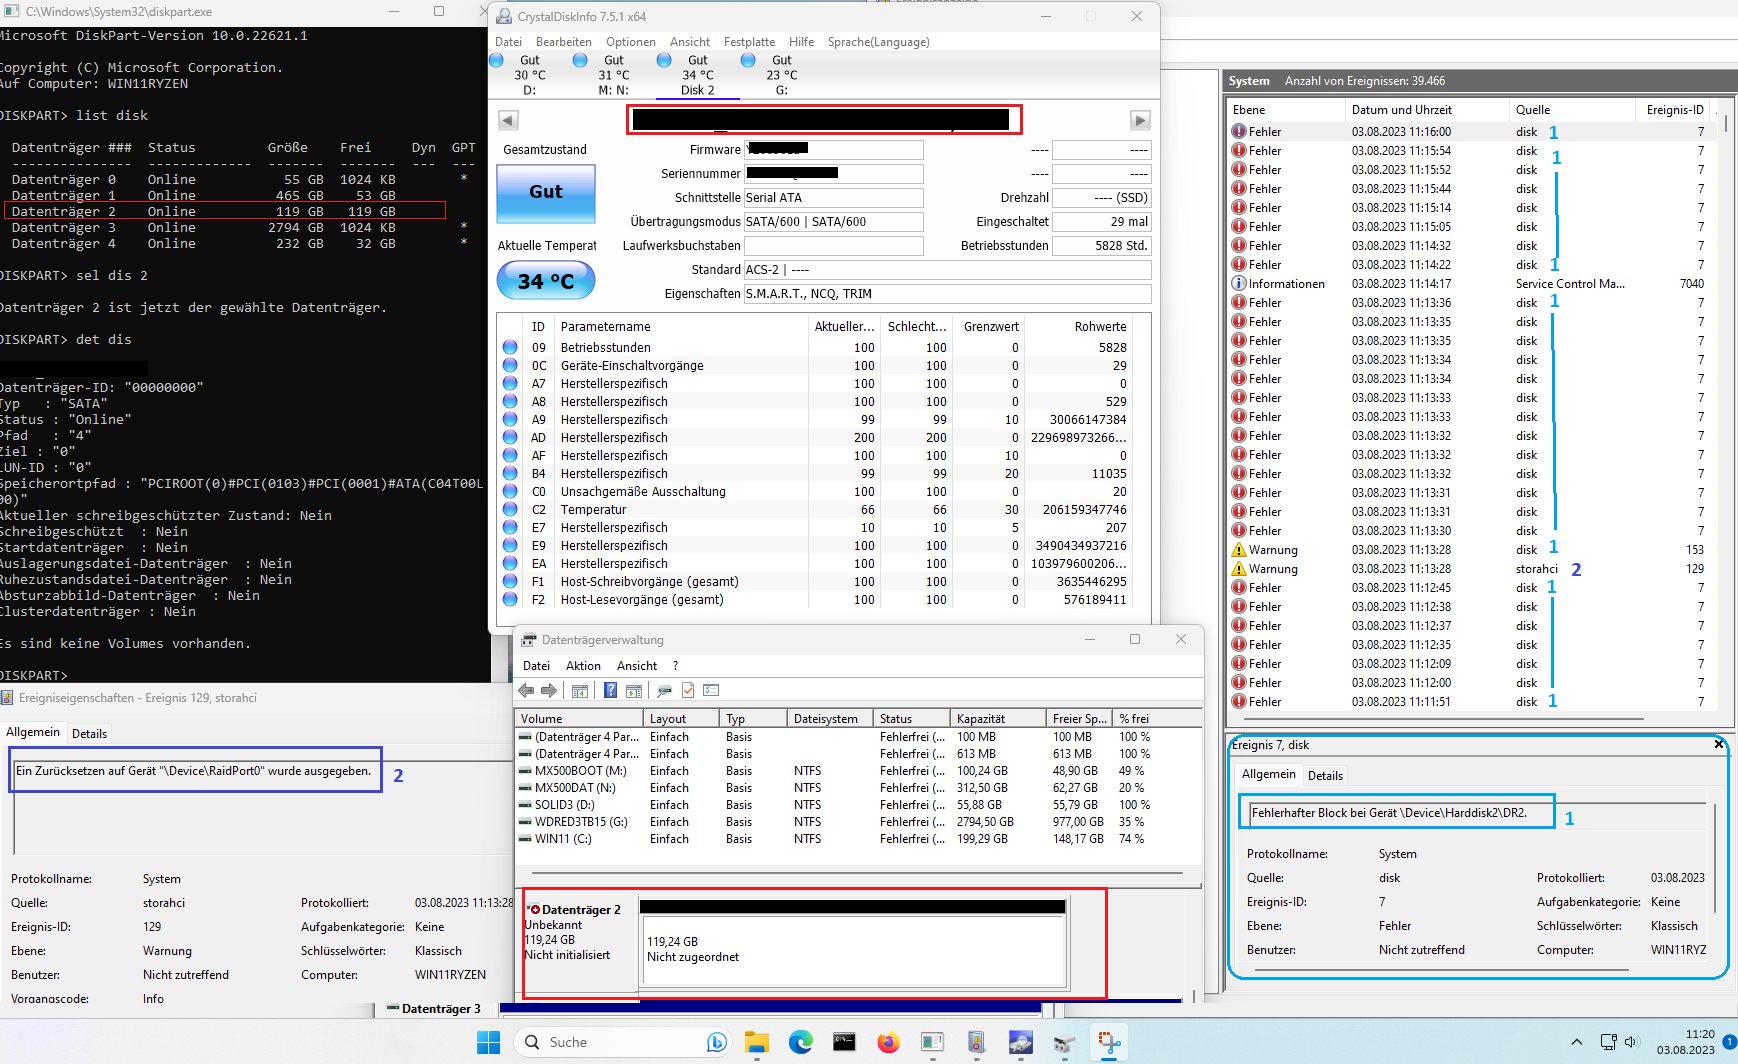Click the checkmark properties icon in Datenträgerverwaltung
Screen dimensions: 1738x1064
pos(688,691)
